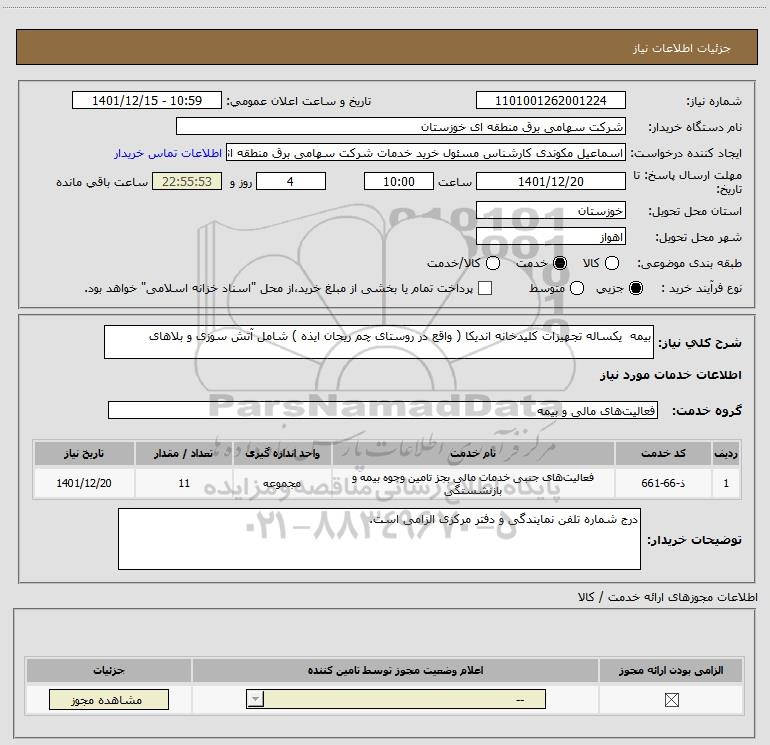The height and width of the screenshot is (745, 770).
Task: Select the خدمت radio button
Action: coord(560,263)
